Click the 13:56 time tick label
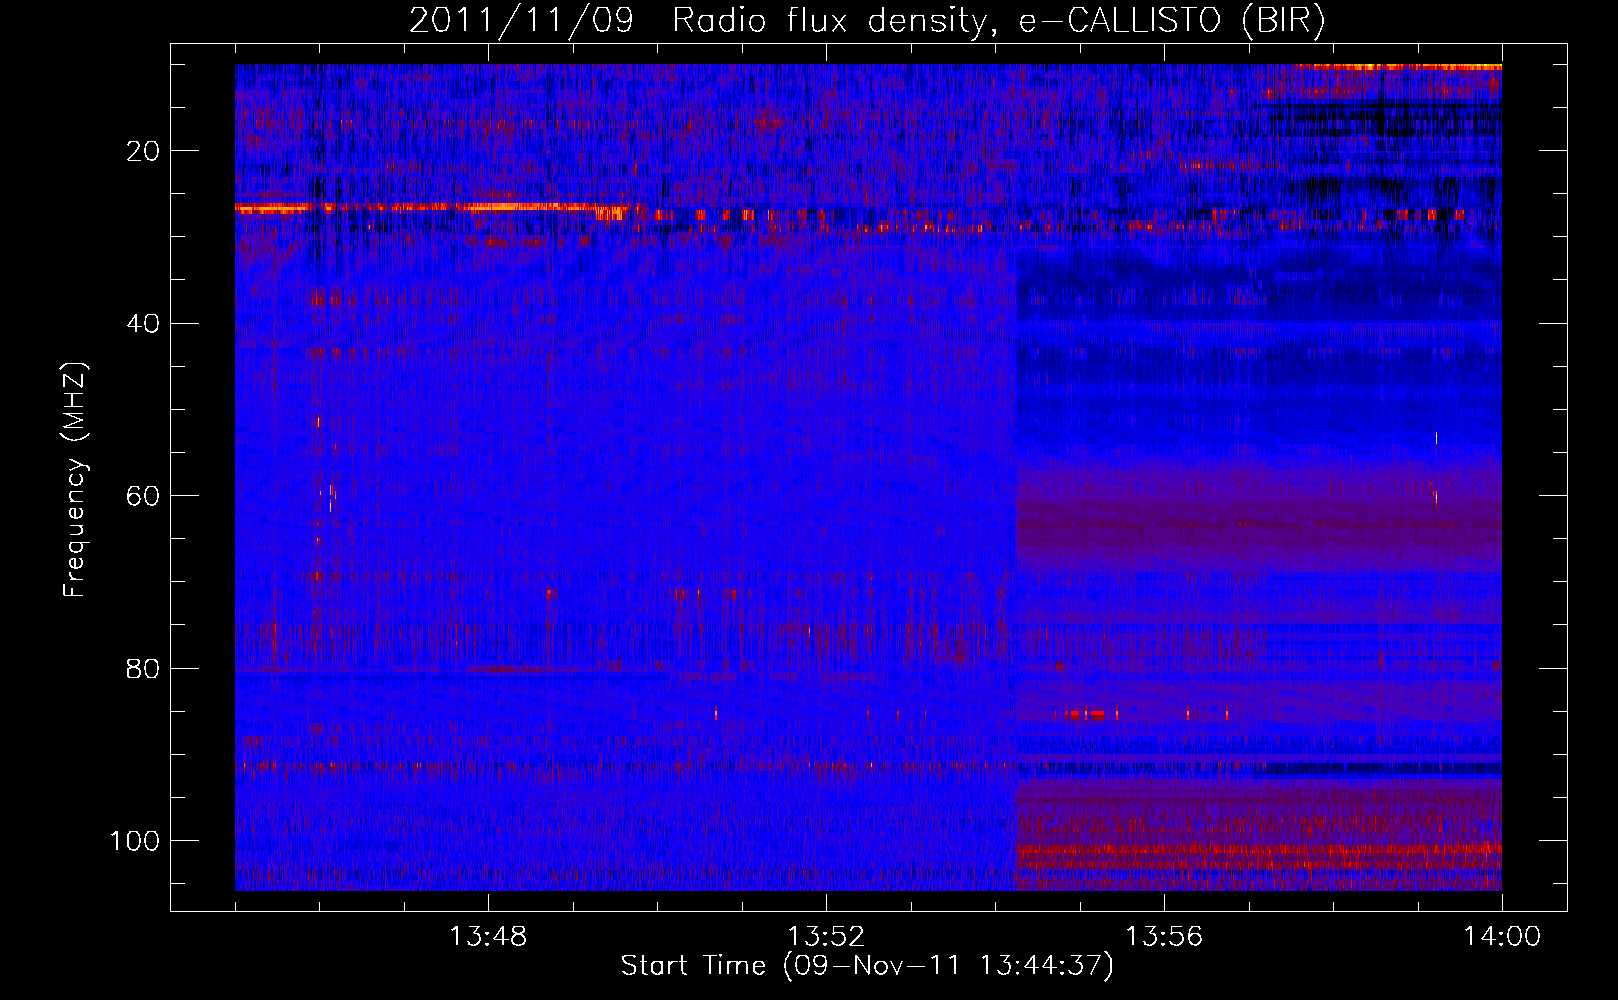Viewport: 1618px width, 1000px height. 1164,937
